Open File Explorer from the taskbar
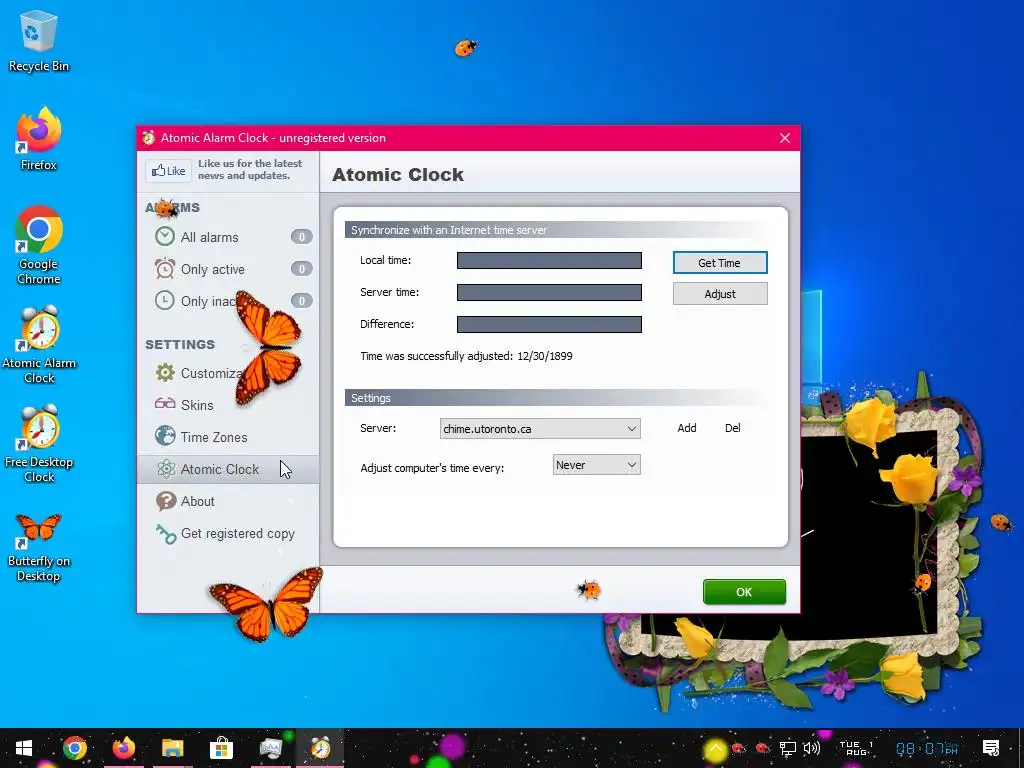 coord(172,748)
